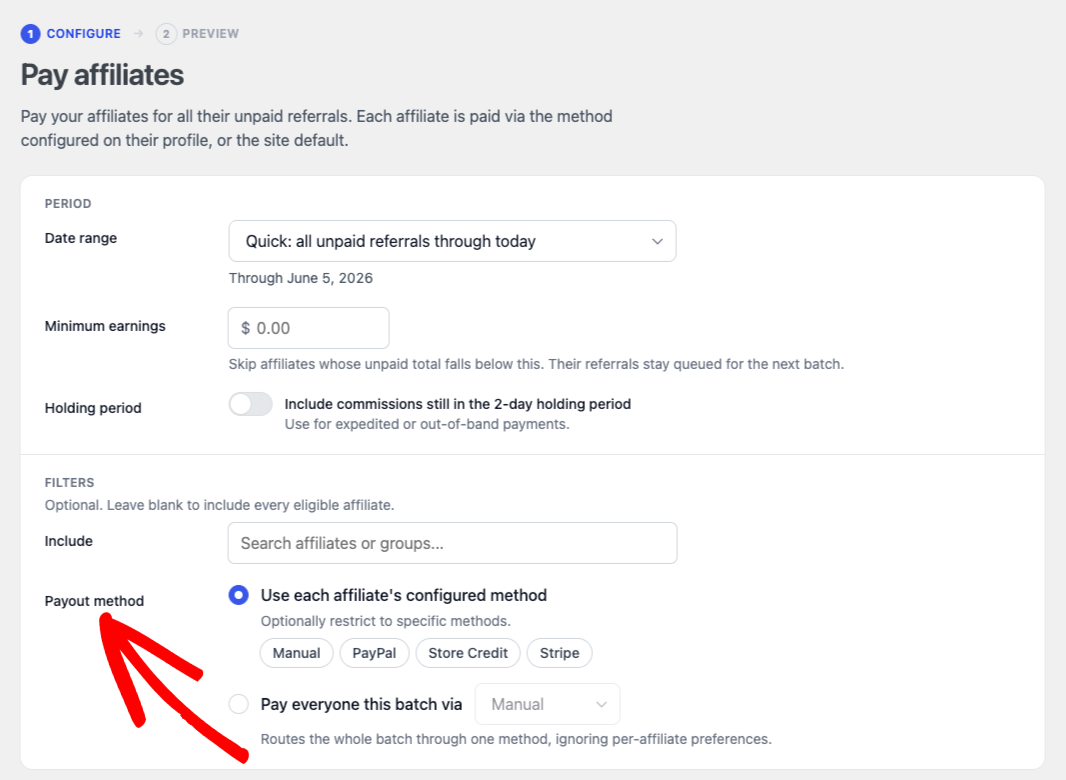Open the Date range dropdown
This screenshot has width=1066, height=780.
point(452,241)
